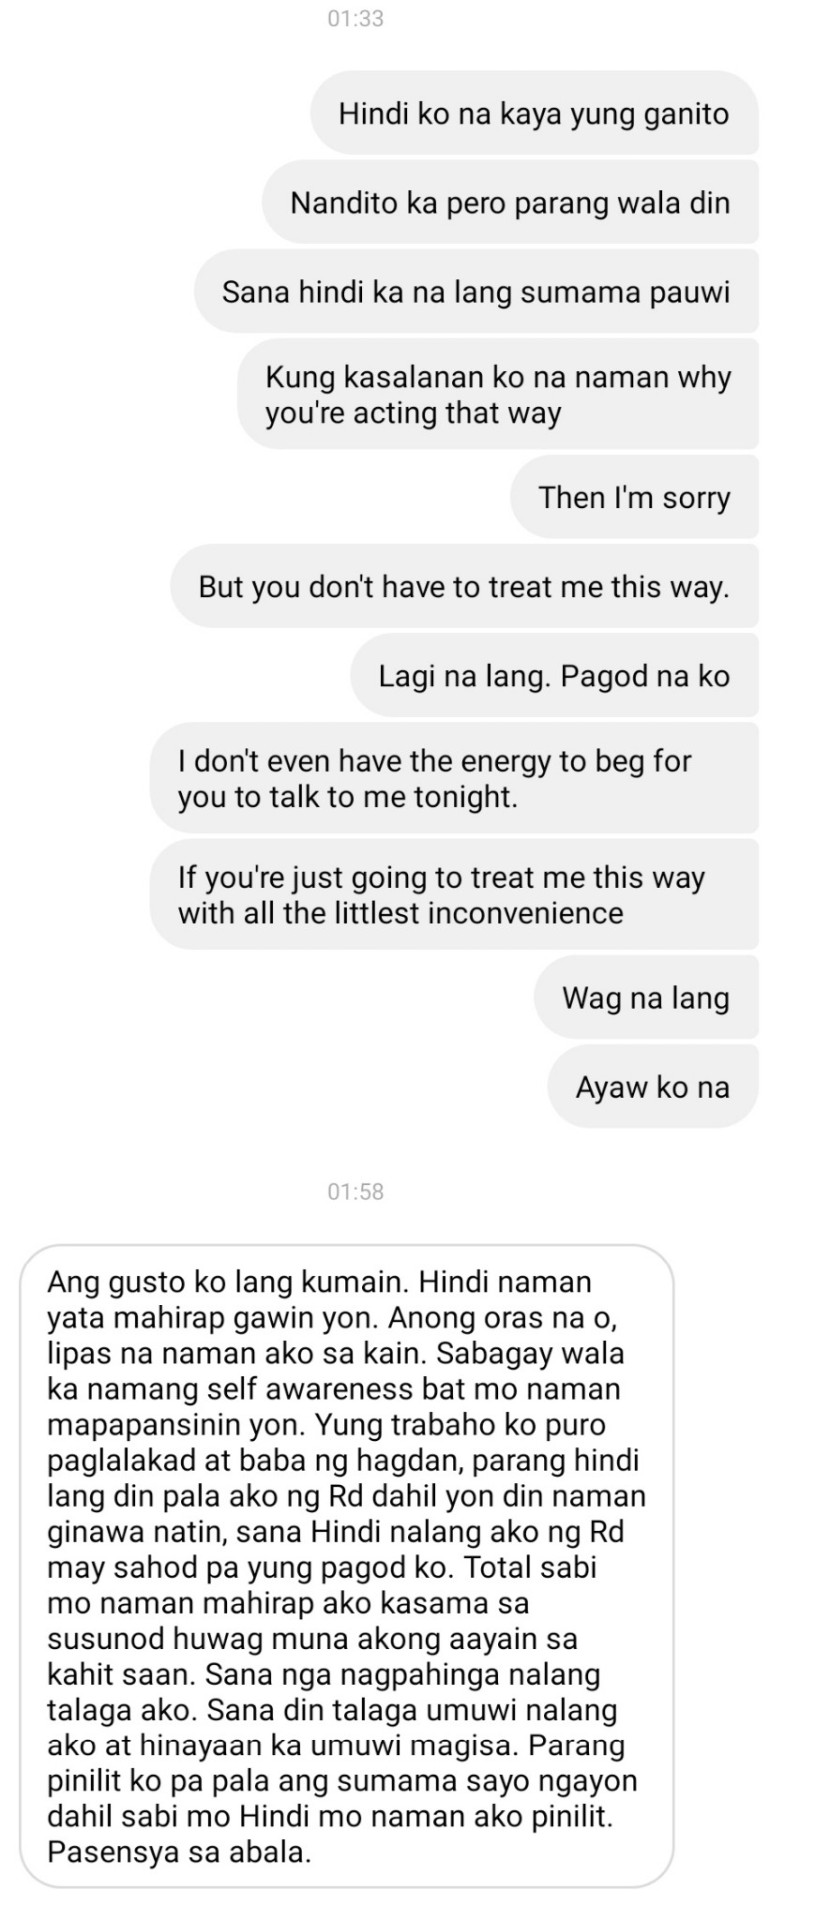Tap the "you to talk to me tonight" line
This screenshot has height=1920, width=815.
pyautogui.click(x=348, y=796)
